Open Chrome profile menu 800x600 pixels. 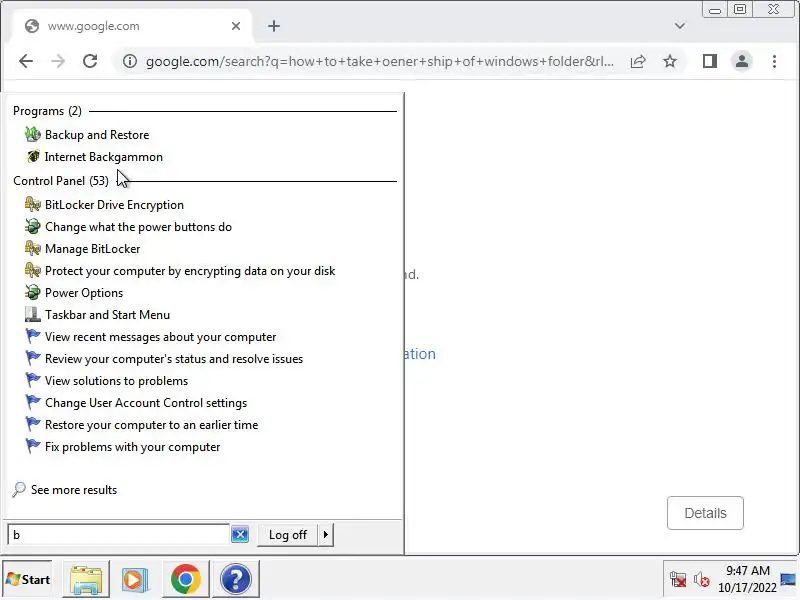pos(742,61)
